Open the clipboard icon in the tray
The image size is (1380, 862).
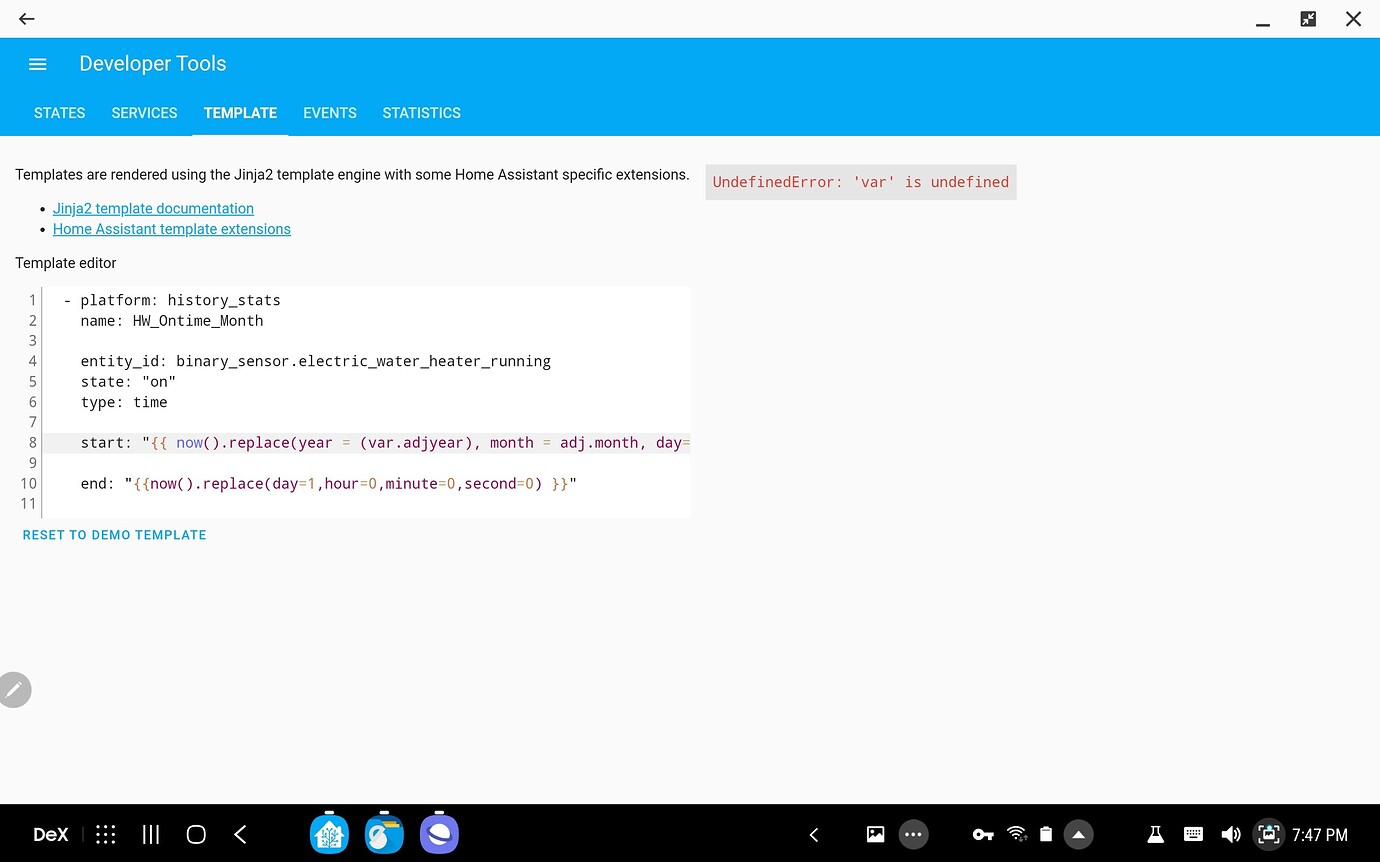pos(1045,834)
